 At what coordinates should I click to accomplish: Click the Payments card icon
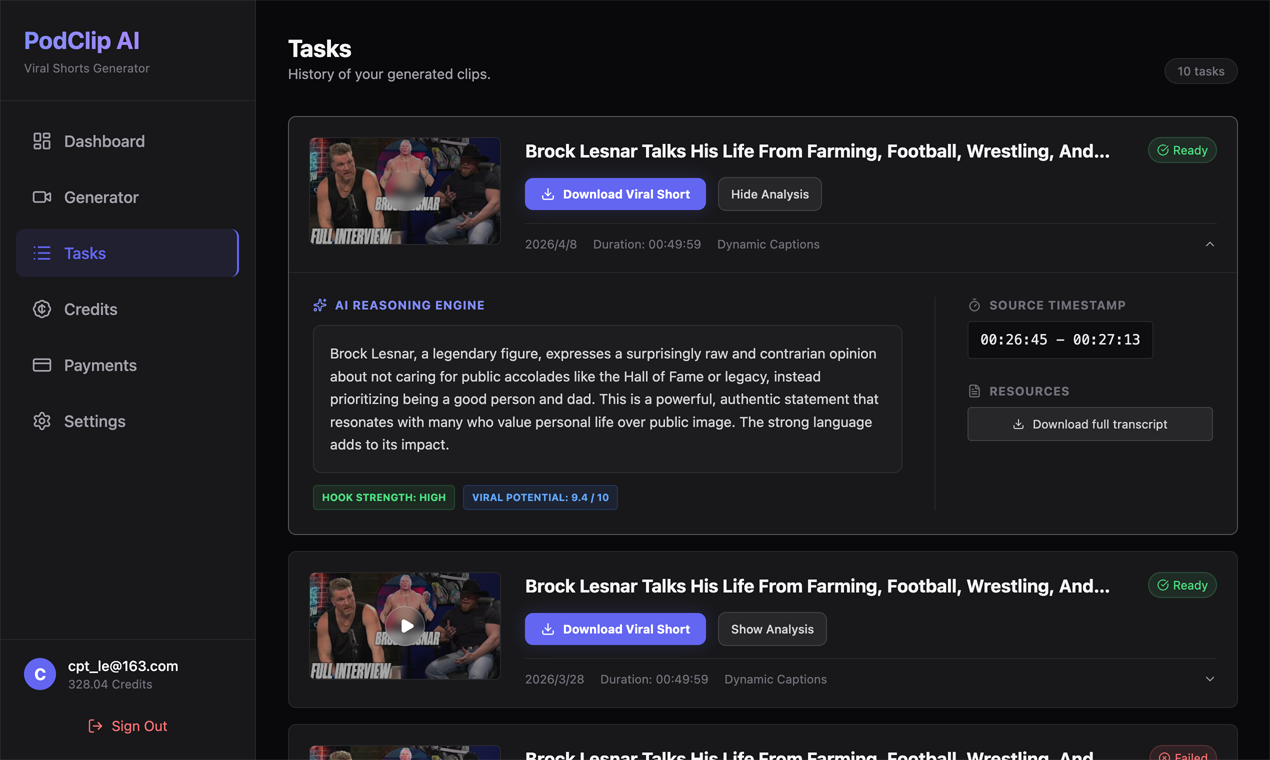coord(42,365)
